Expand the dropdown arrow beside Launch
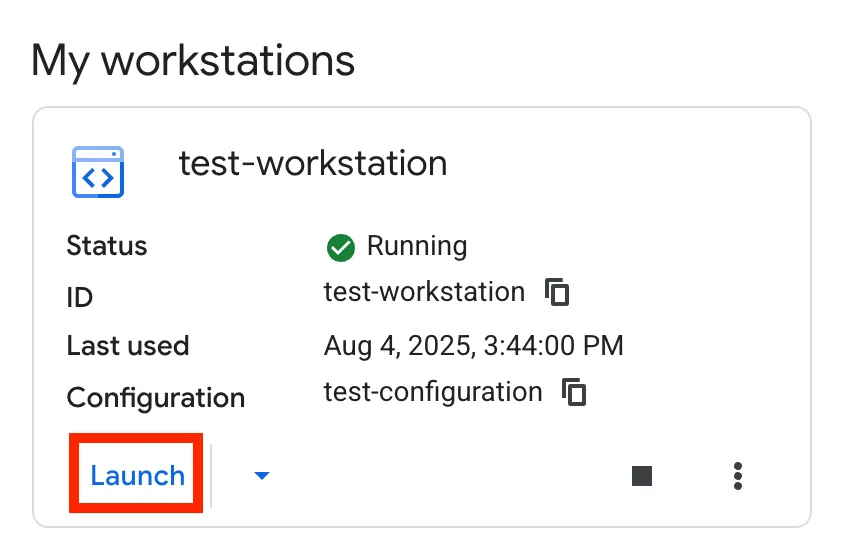Image resolution: width=852 pixels, height=560 pixels. pyautogui.click(x=261, y=476)
